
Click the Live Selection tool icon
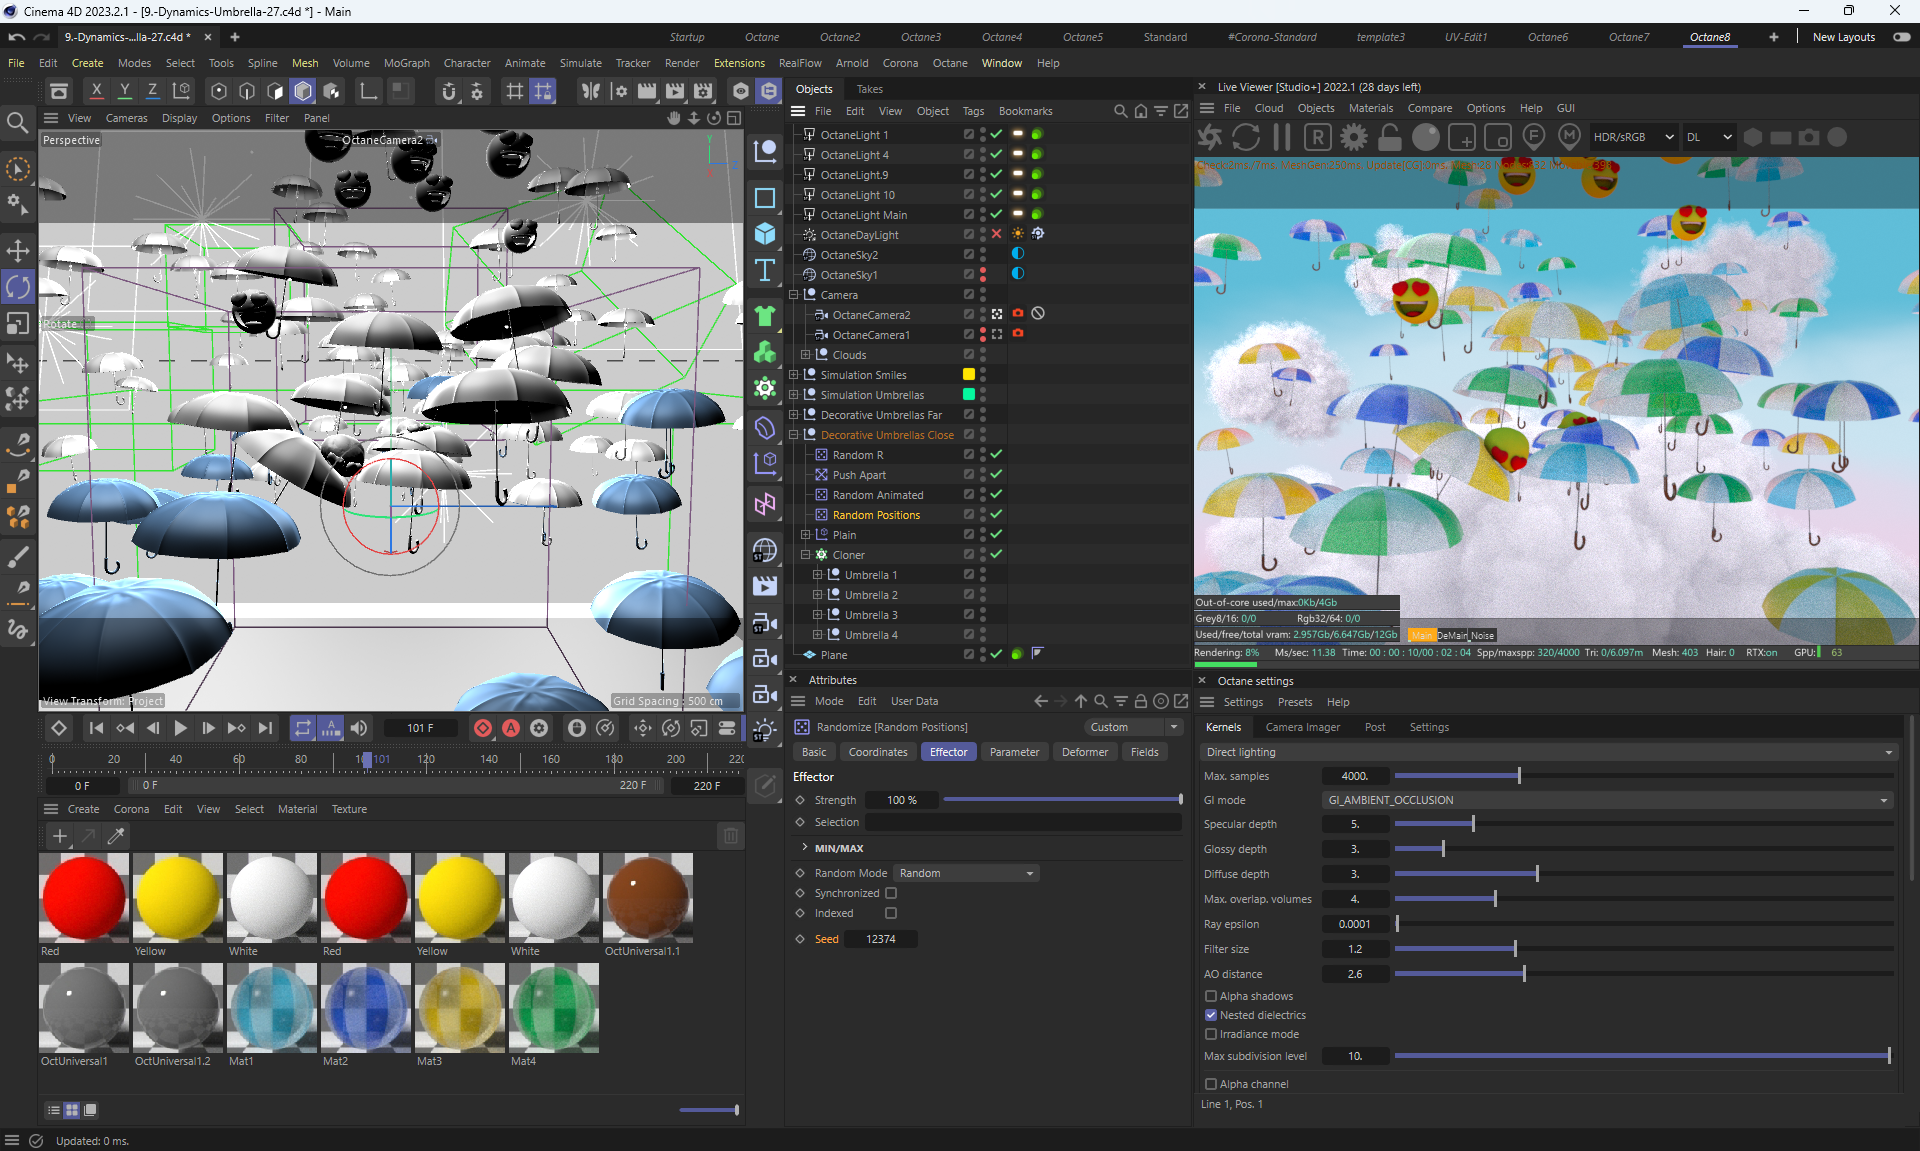[18, 169]
